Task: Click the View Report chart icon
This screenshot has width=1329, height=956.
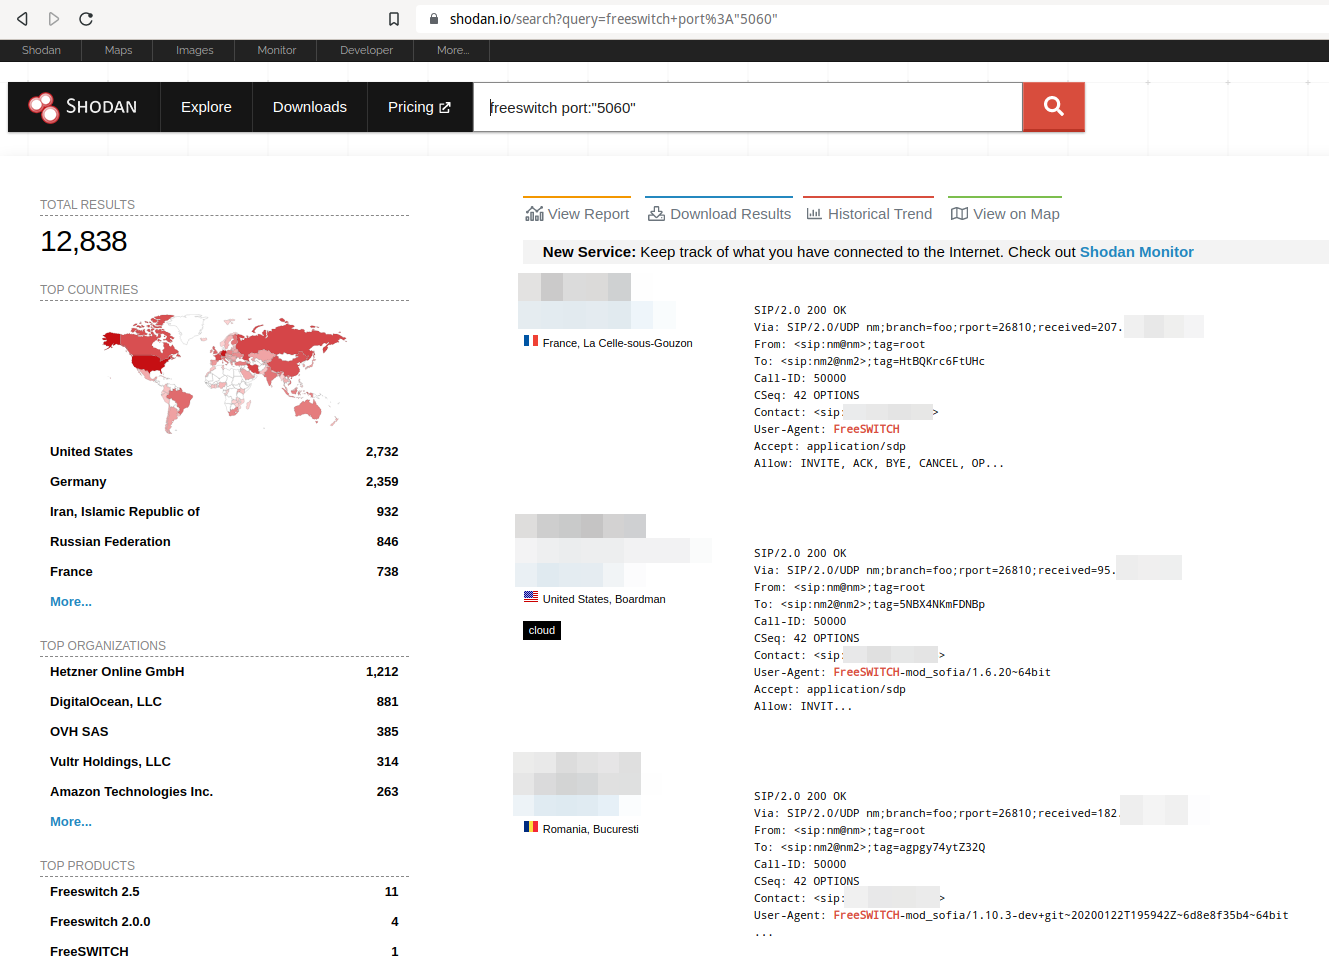Action: (534, 214)
